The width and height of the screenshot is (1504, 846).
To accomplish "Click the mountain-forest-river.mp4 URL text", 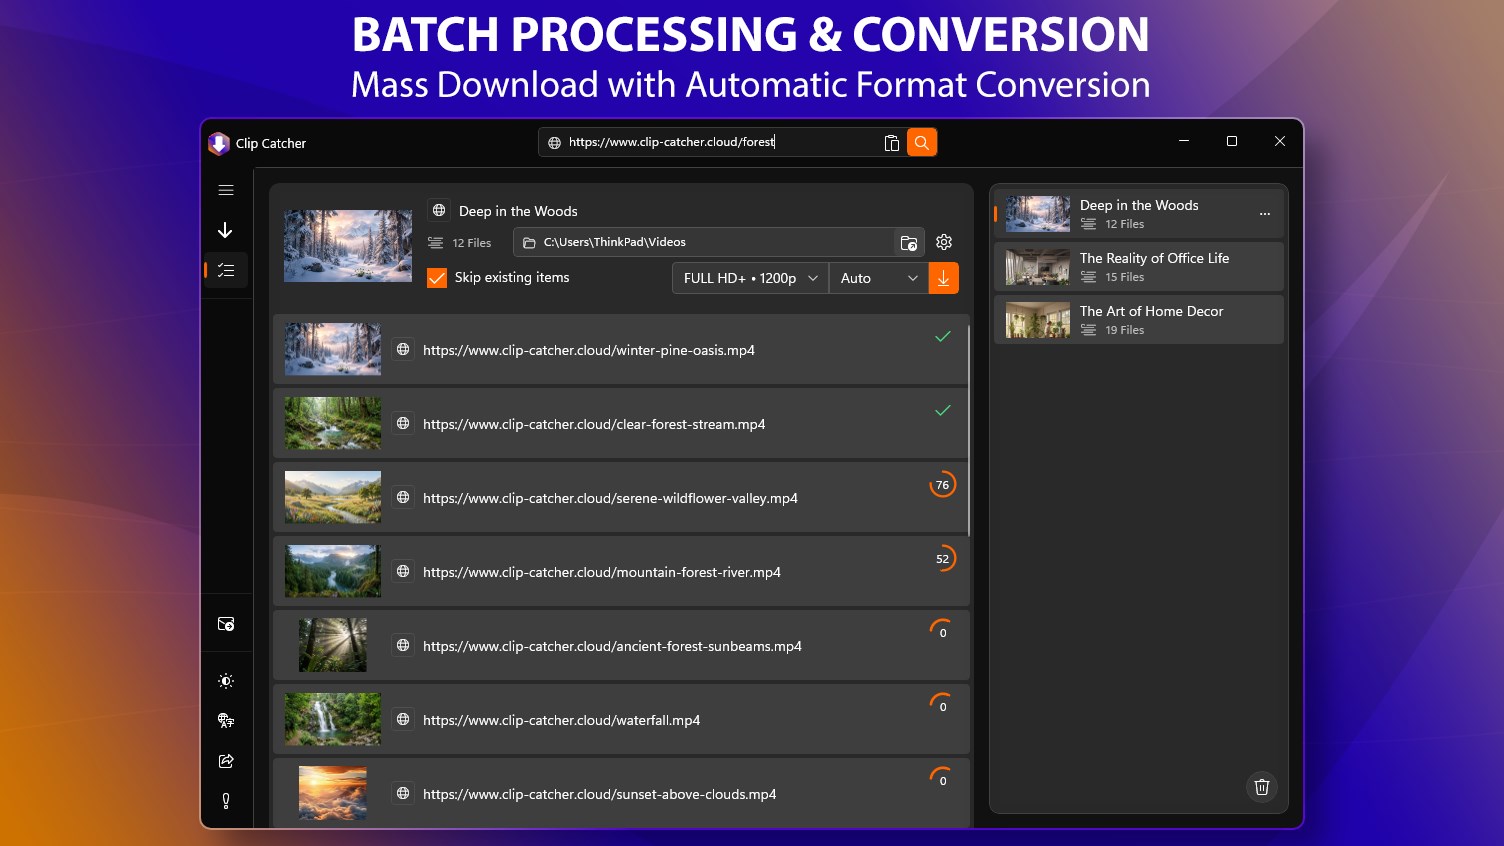I will pyautogui.click(x=602, y=572).
